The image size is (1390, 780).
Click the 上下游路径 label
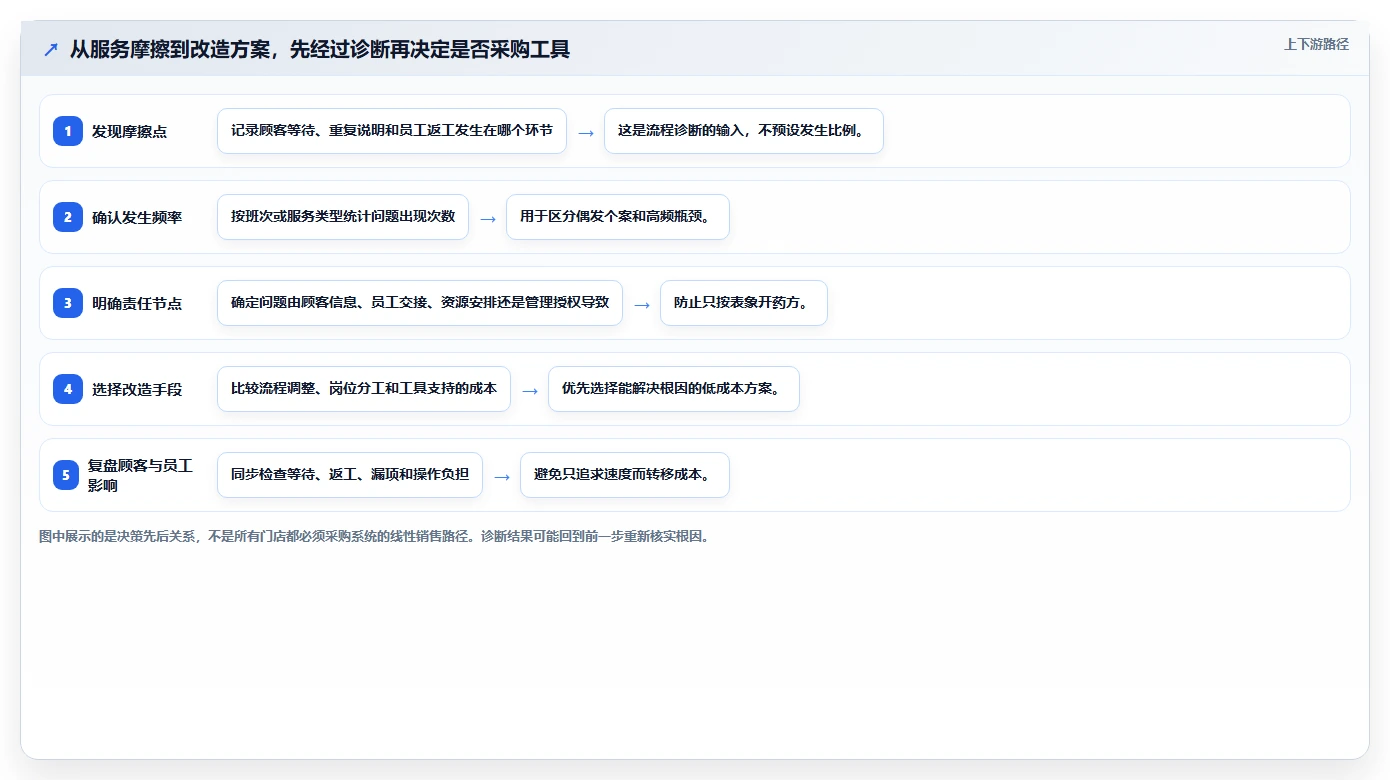[x=1316, y=44]
